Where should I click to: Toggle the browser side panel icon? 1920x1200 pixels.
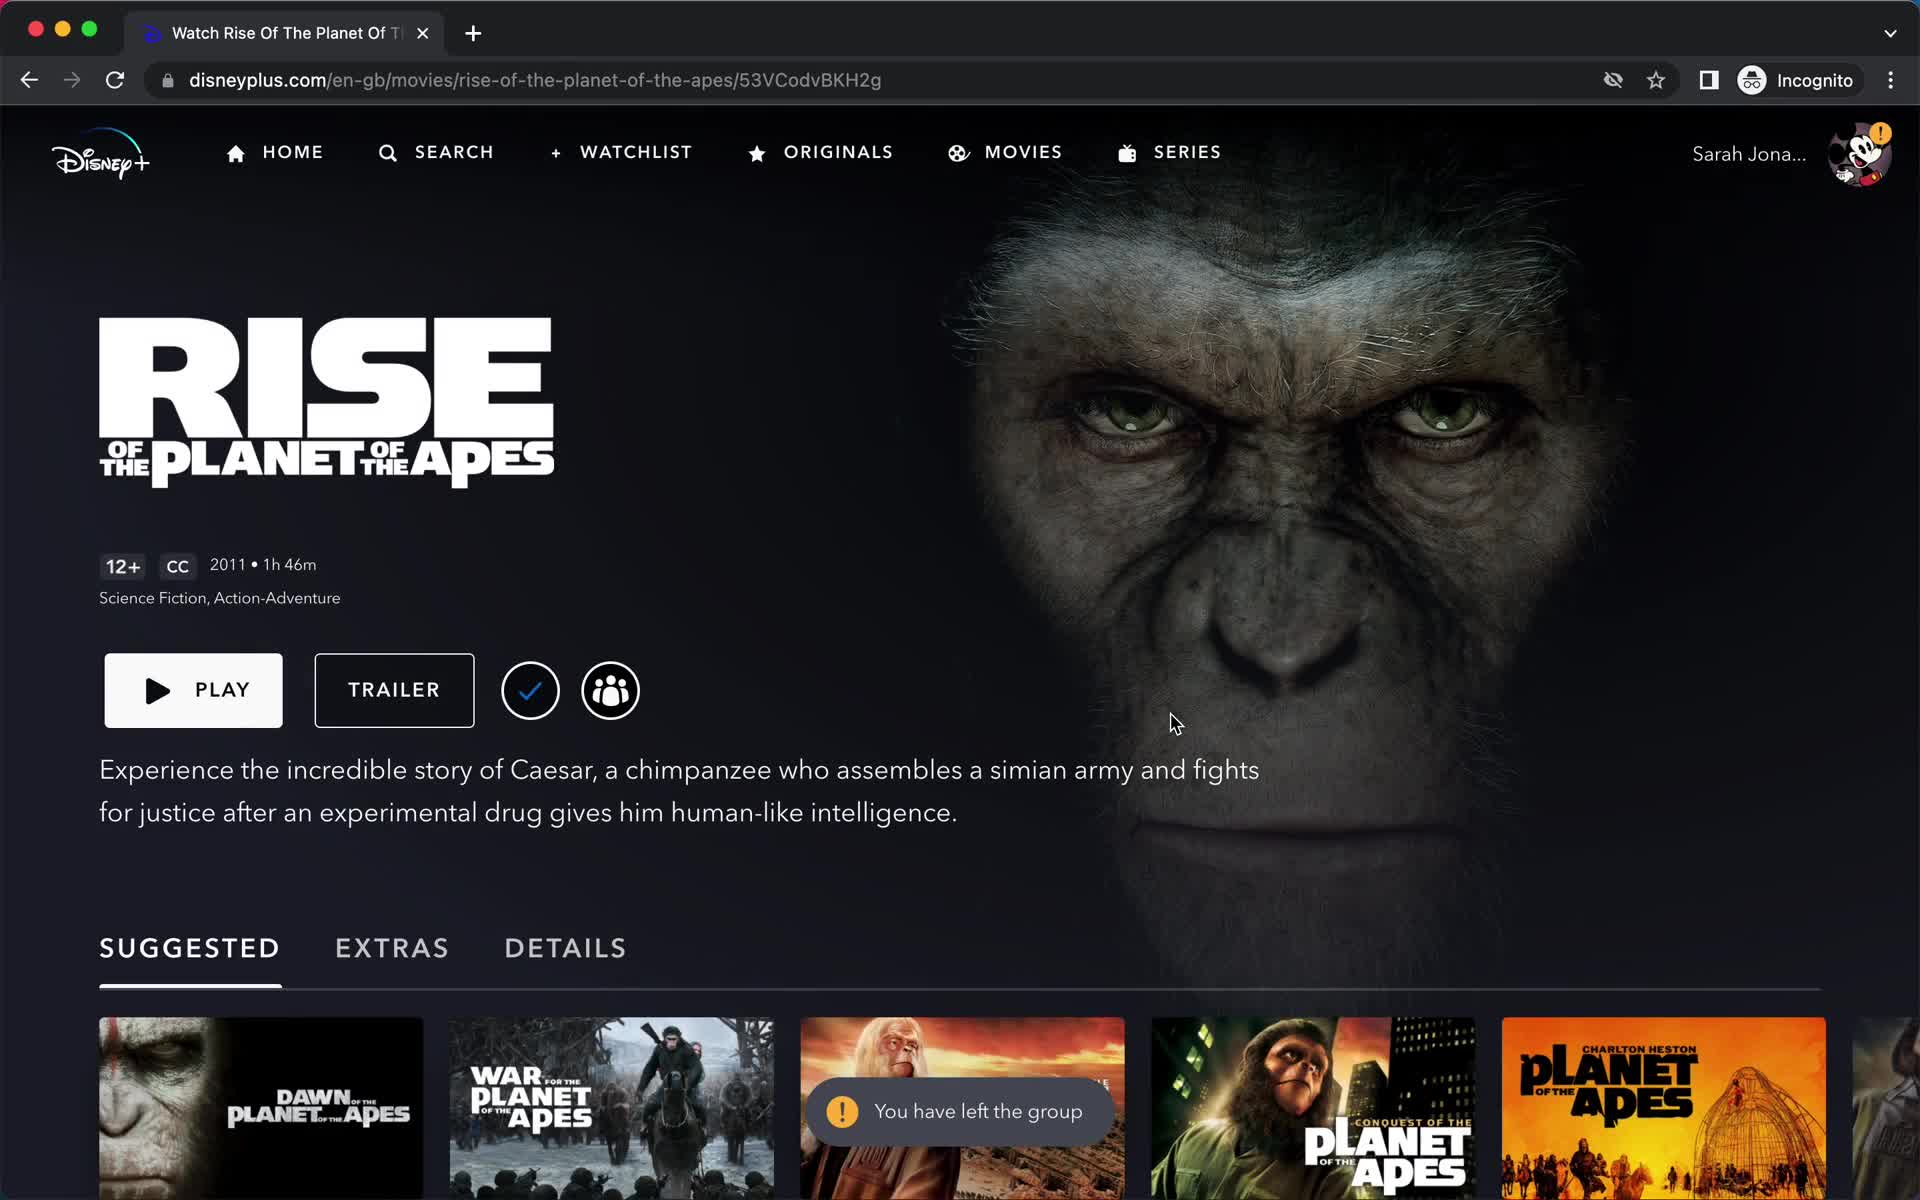tap(1709, 80)
